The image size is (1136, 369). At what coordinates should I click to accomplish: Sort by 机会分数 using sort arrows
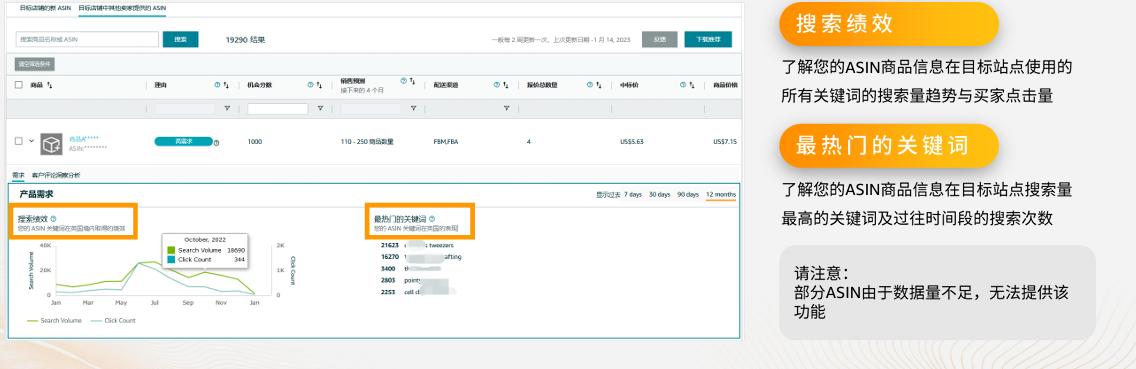[320, 85]
